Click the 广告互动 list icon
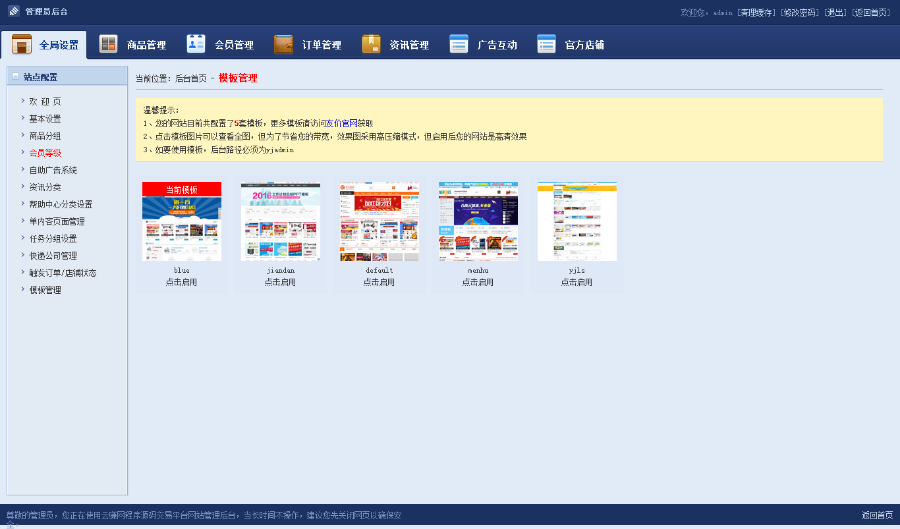The height and width of the screenshot is (529, 900). [459, 44]
